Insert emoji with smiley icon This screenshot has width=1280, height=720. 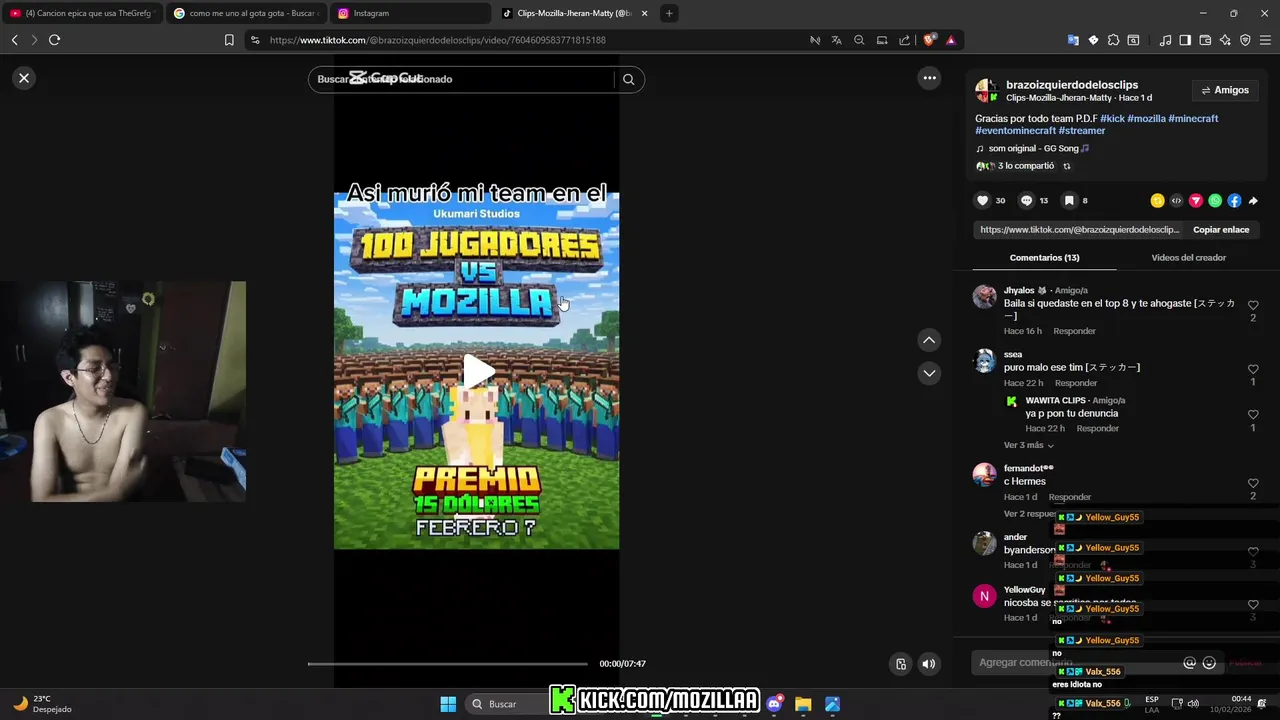pos(1209,663)
